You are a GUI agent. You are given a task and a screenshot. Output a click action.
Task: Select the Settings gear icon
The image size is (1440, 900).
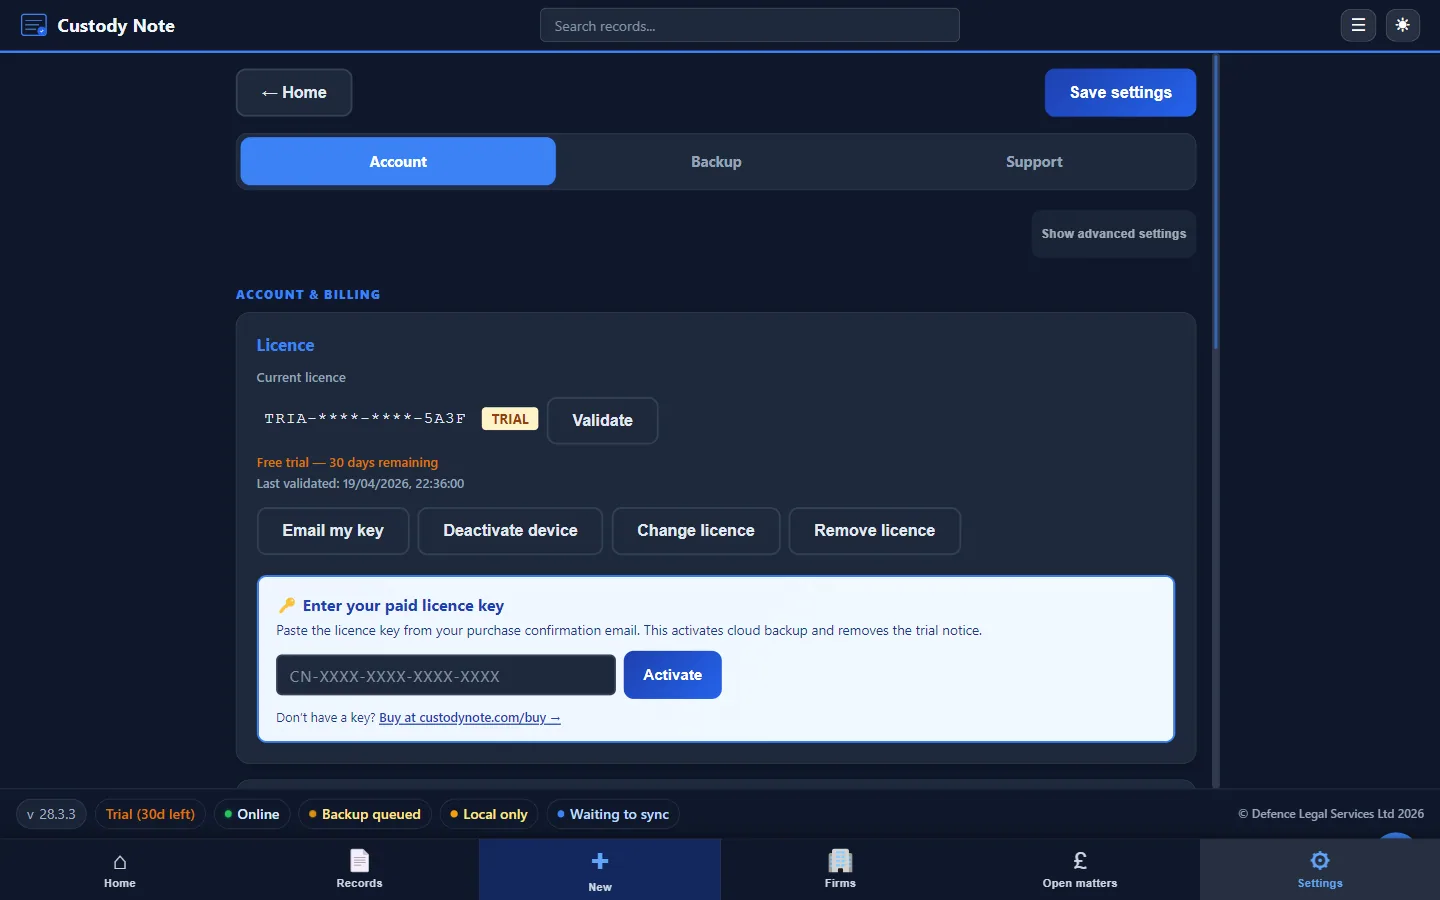tap(1320, 870)
